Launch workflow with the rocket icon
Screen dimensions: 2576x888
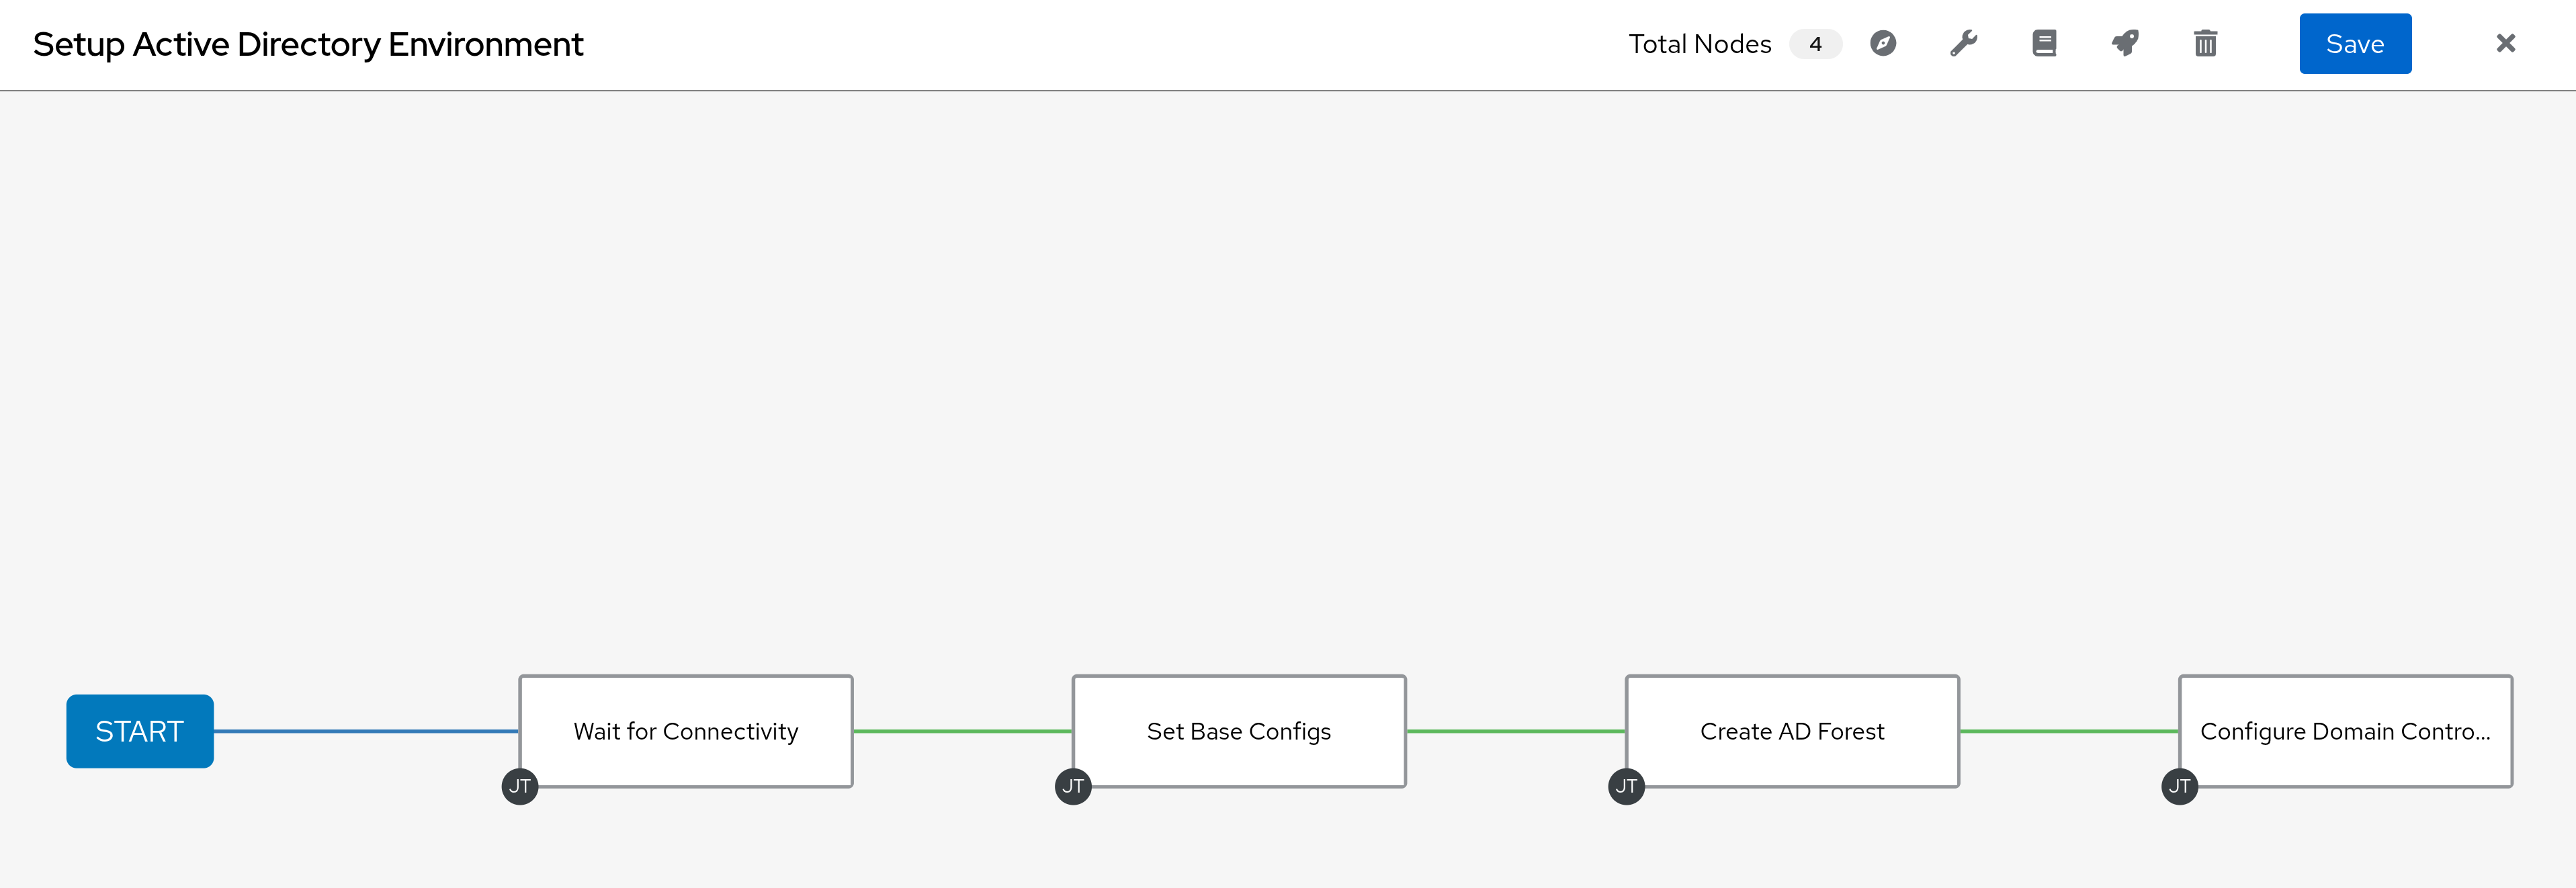[x=2125, y=44]
